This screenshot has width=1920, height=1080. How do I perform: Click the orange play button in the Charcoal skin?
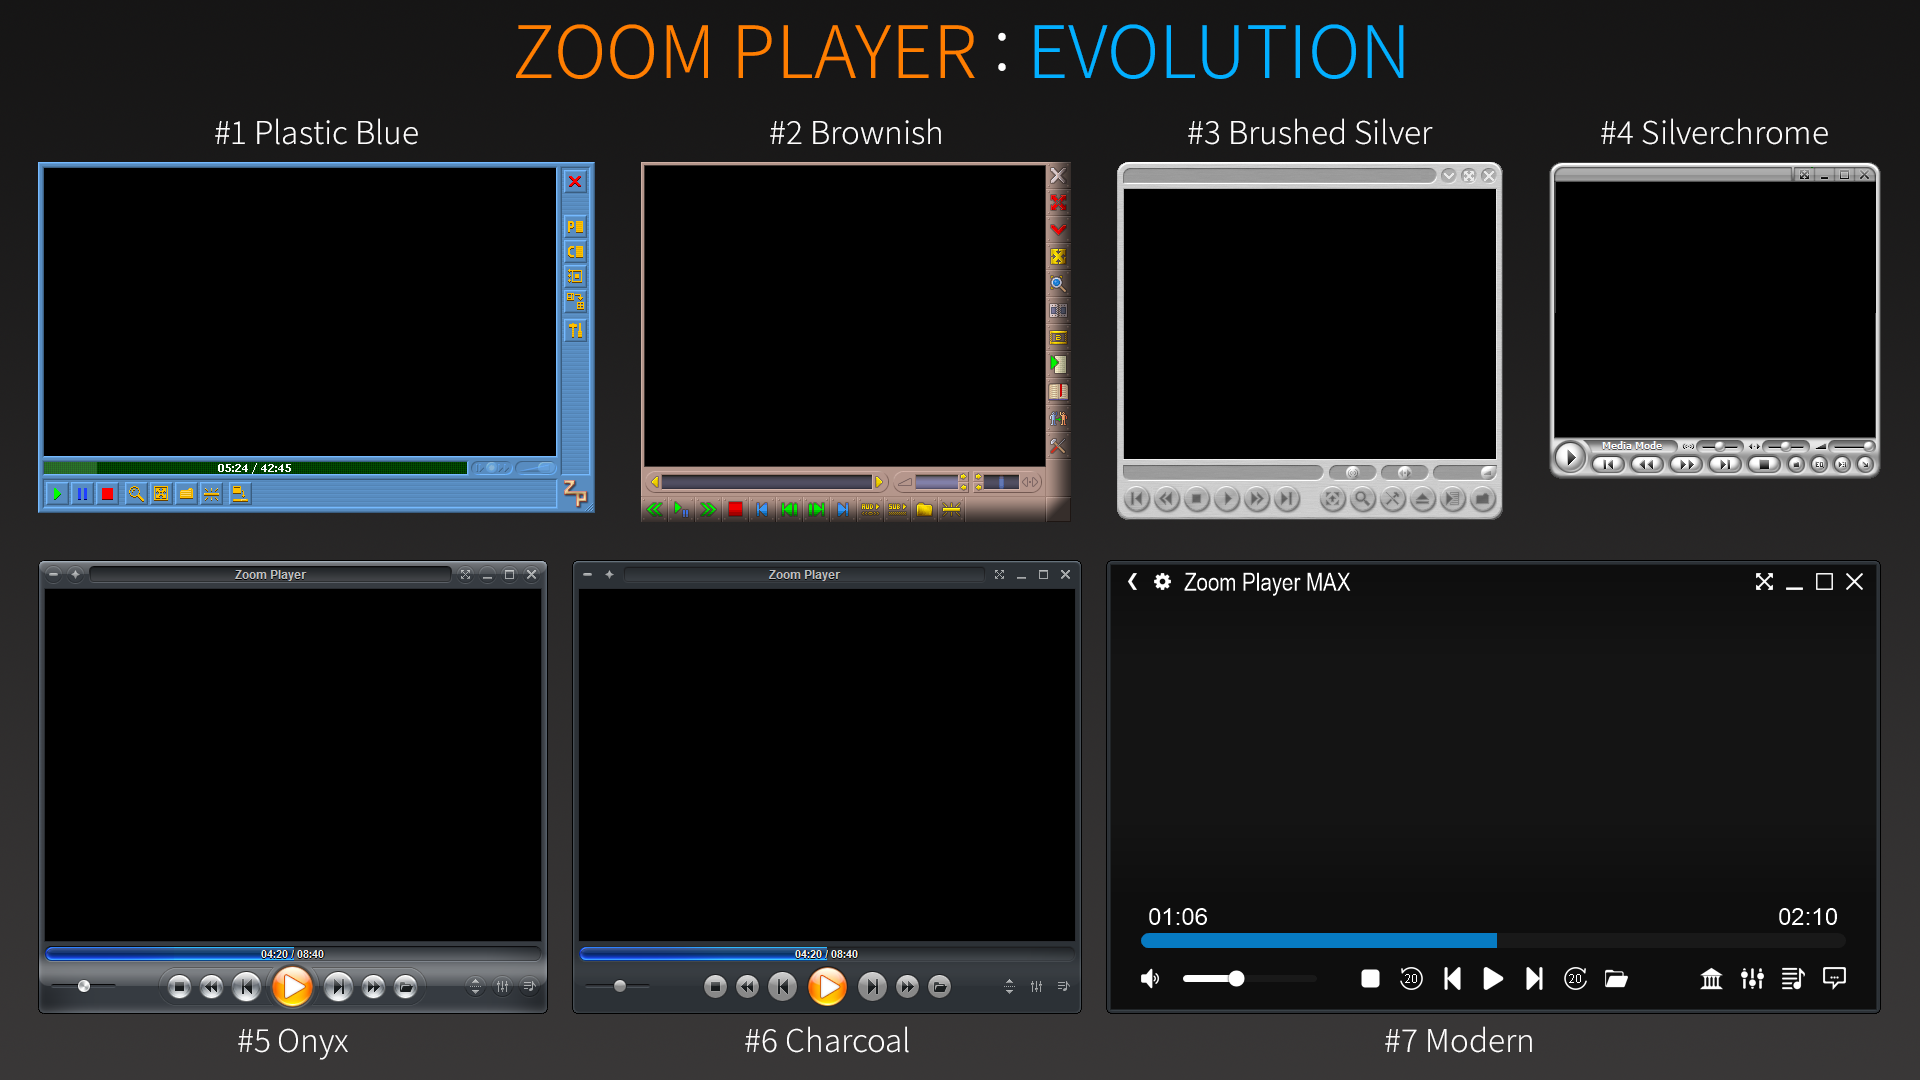tap(827, 987)
